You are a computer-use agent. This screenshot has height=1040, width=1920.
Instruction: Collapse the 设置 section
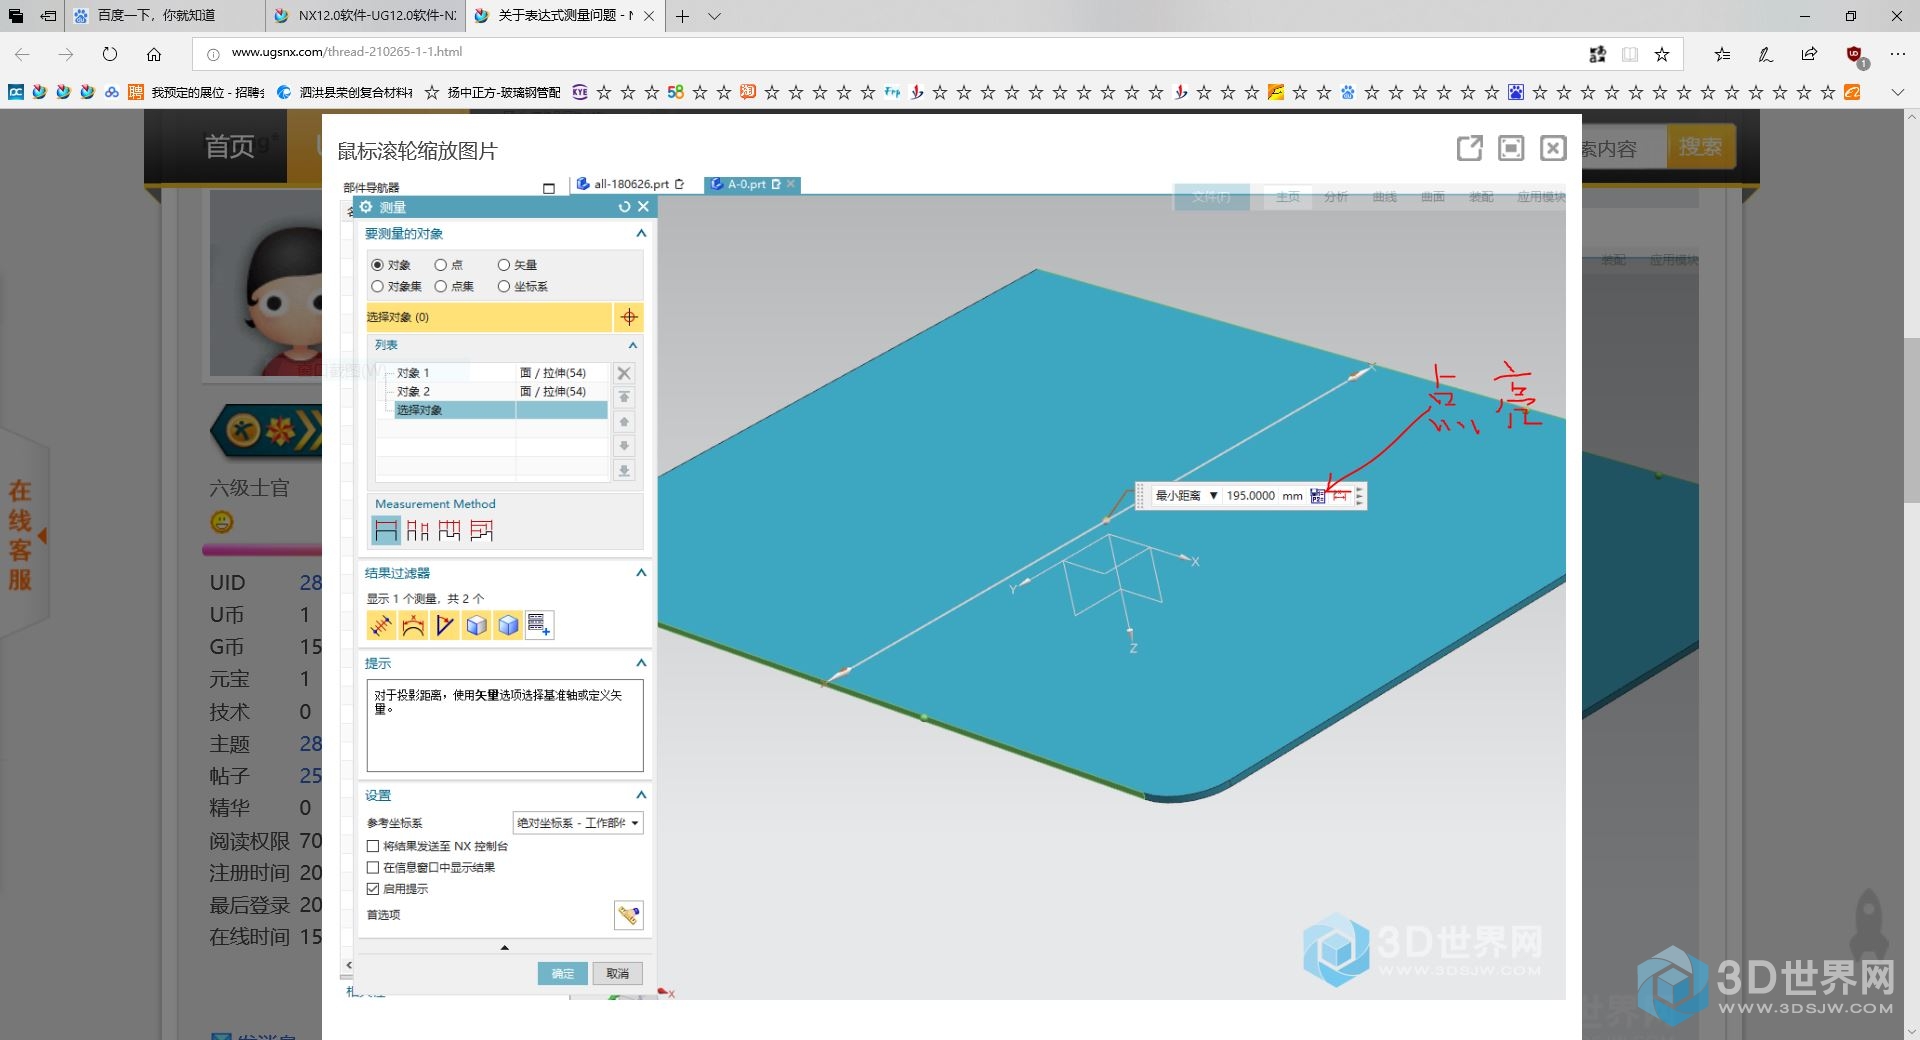coord(641,795)
